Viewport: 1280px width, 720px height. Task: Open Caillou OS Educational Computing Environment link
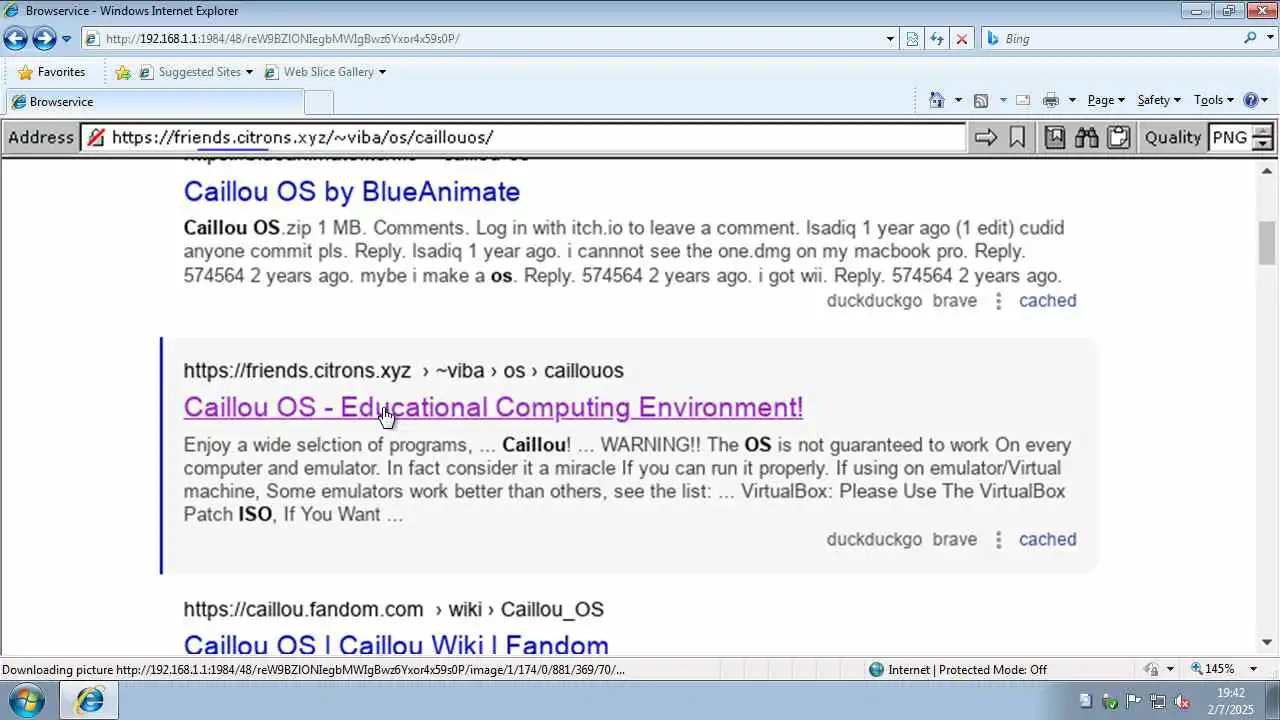coord(493,408)
